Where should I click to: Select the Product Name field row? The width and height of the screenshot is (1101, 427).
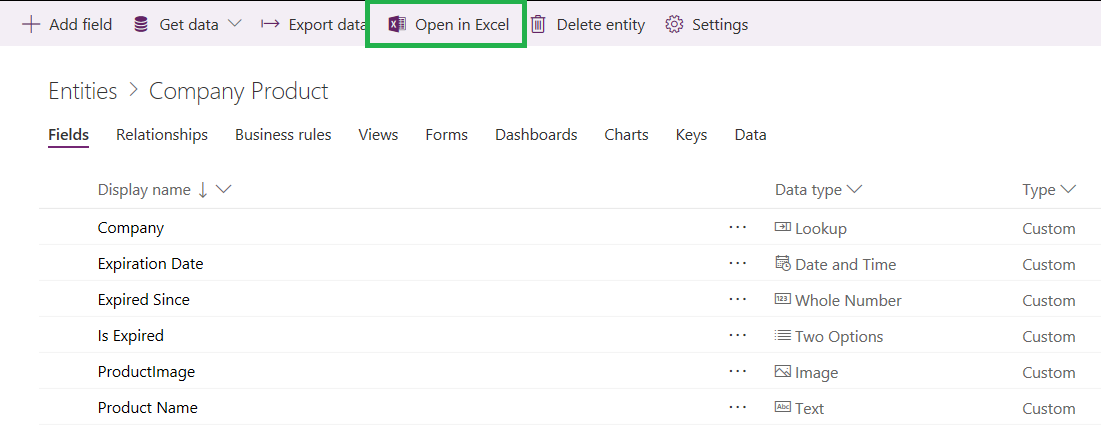(148, 408)
